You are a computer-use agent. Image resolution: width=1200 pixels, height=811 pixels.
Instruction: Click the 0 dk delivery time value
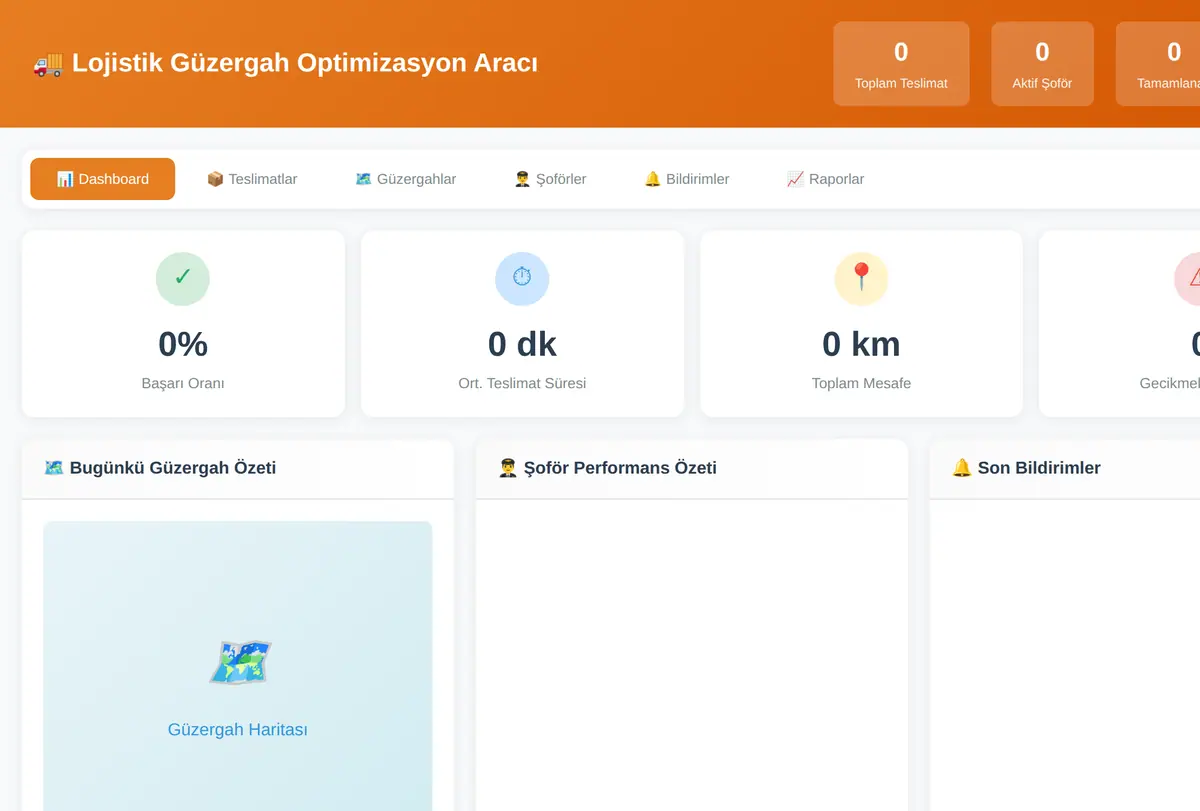(x=522, y=344)
